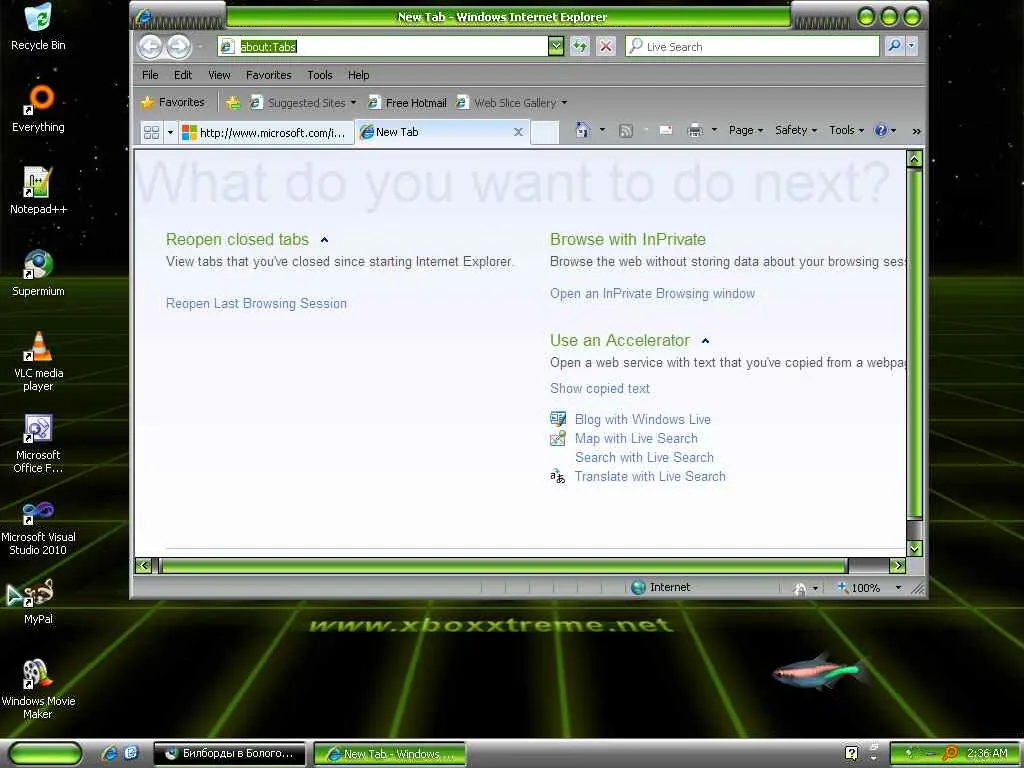
Task: Start a search with the magnifier button
Action: [894, 46]
